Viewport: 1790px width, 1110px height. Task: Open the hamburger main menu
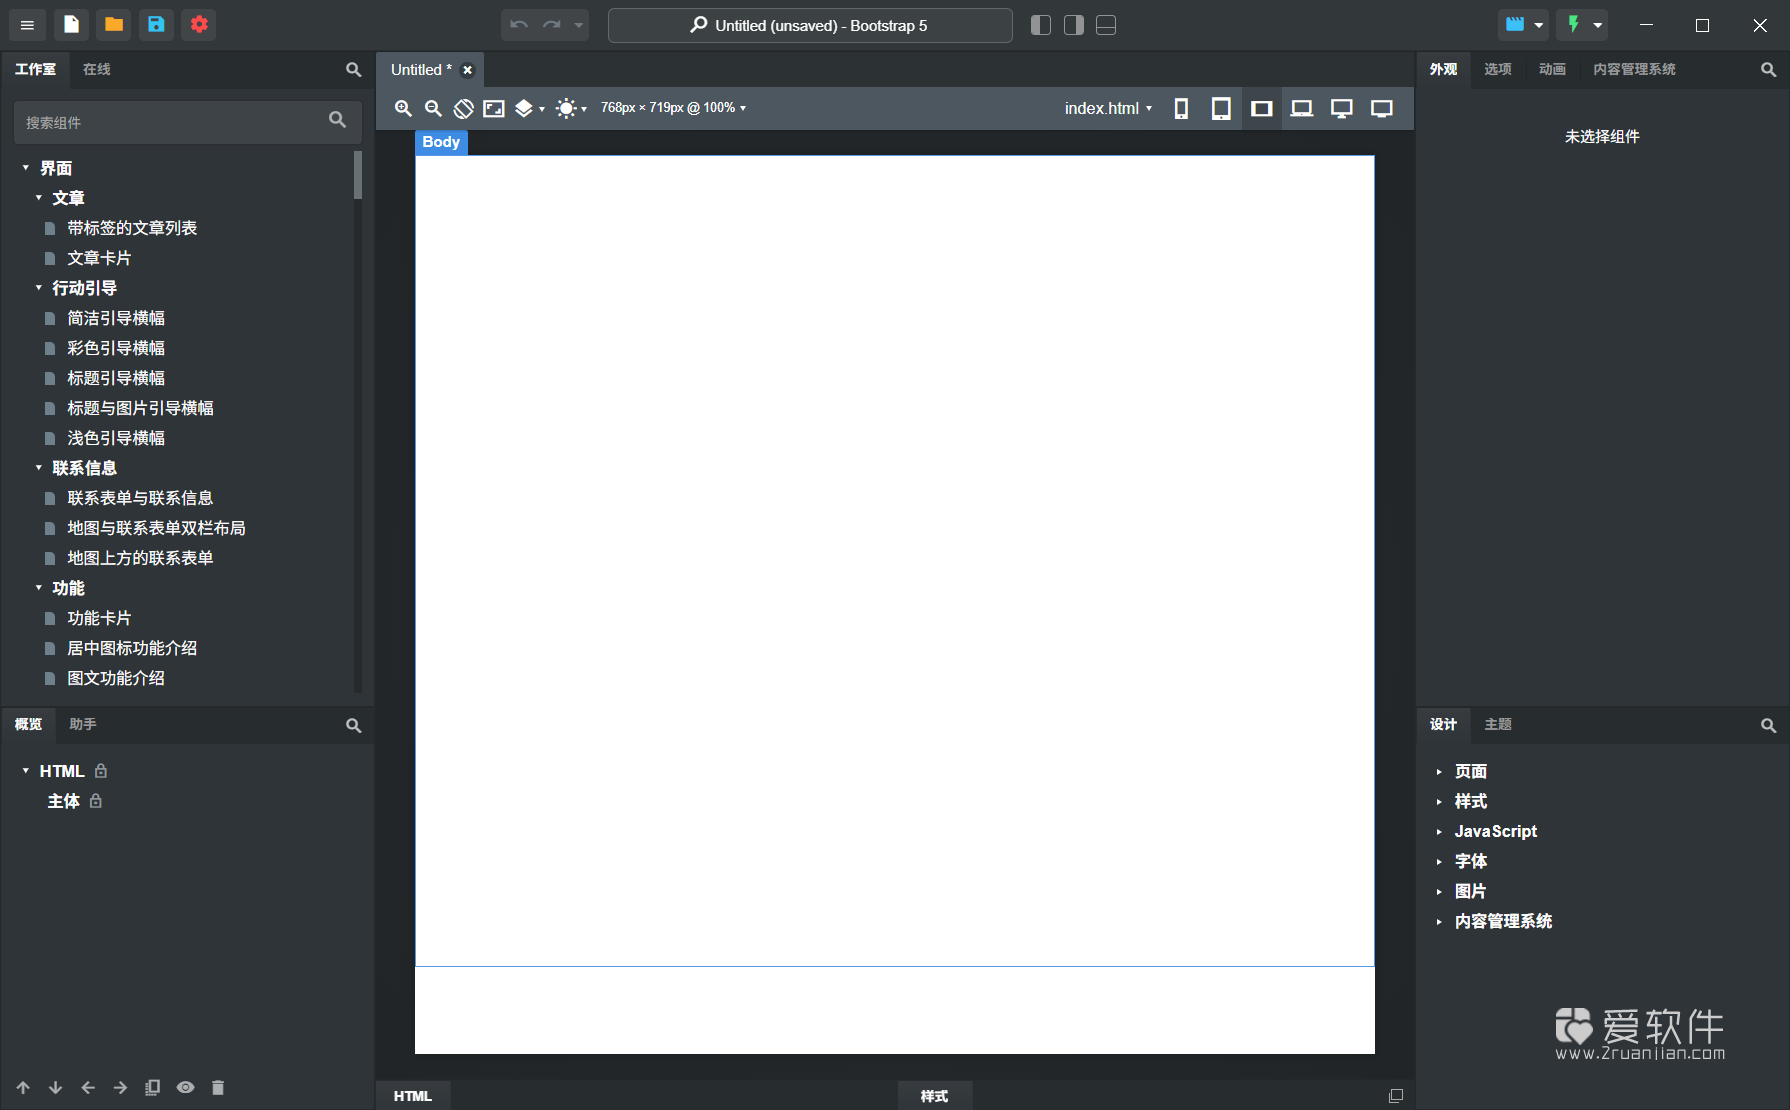pos(27,25)
